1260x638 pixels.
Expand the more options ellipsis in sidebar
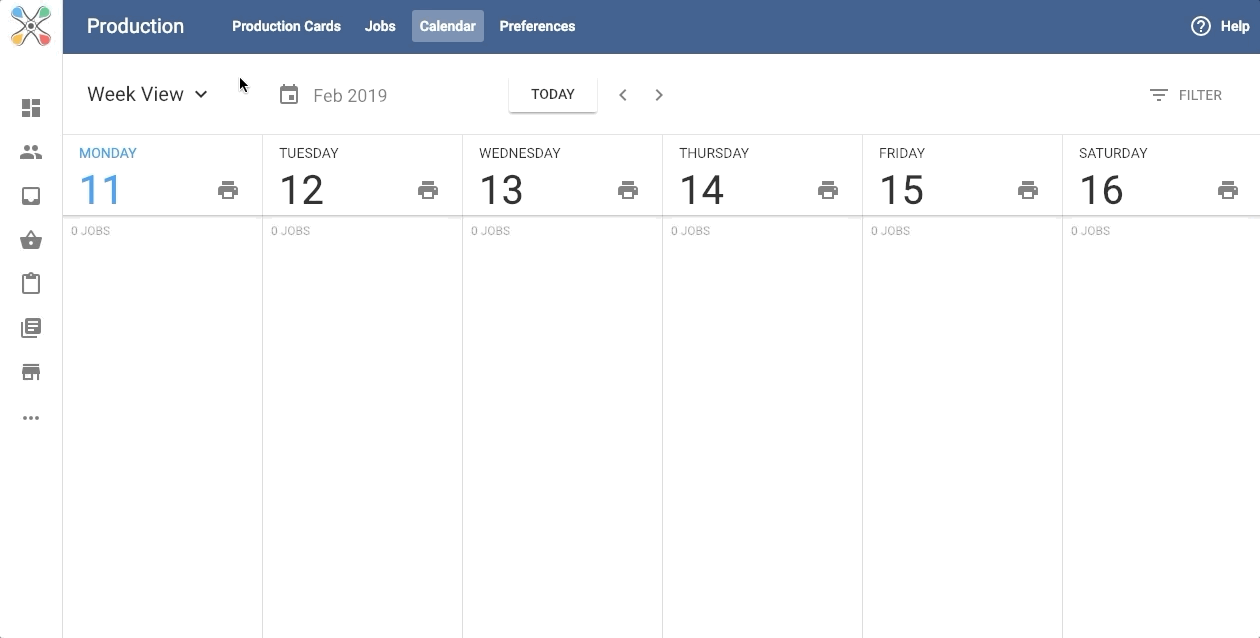[x=31, y=418]
